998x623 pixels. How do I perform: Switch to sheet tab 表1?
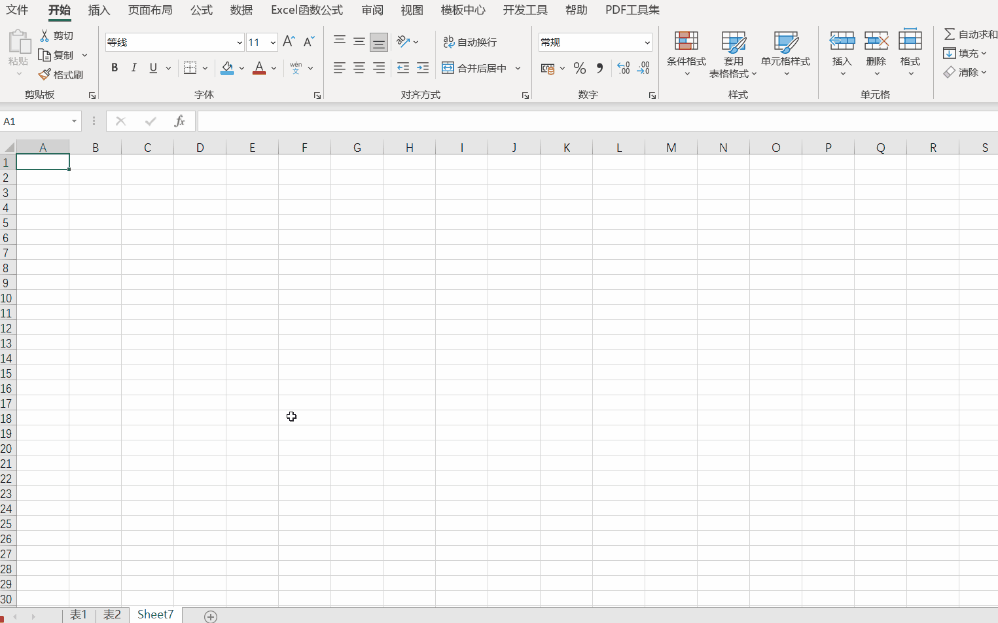click(78, 615)
